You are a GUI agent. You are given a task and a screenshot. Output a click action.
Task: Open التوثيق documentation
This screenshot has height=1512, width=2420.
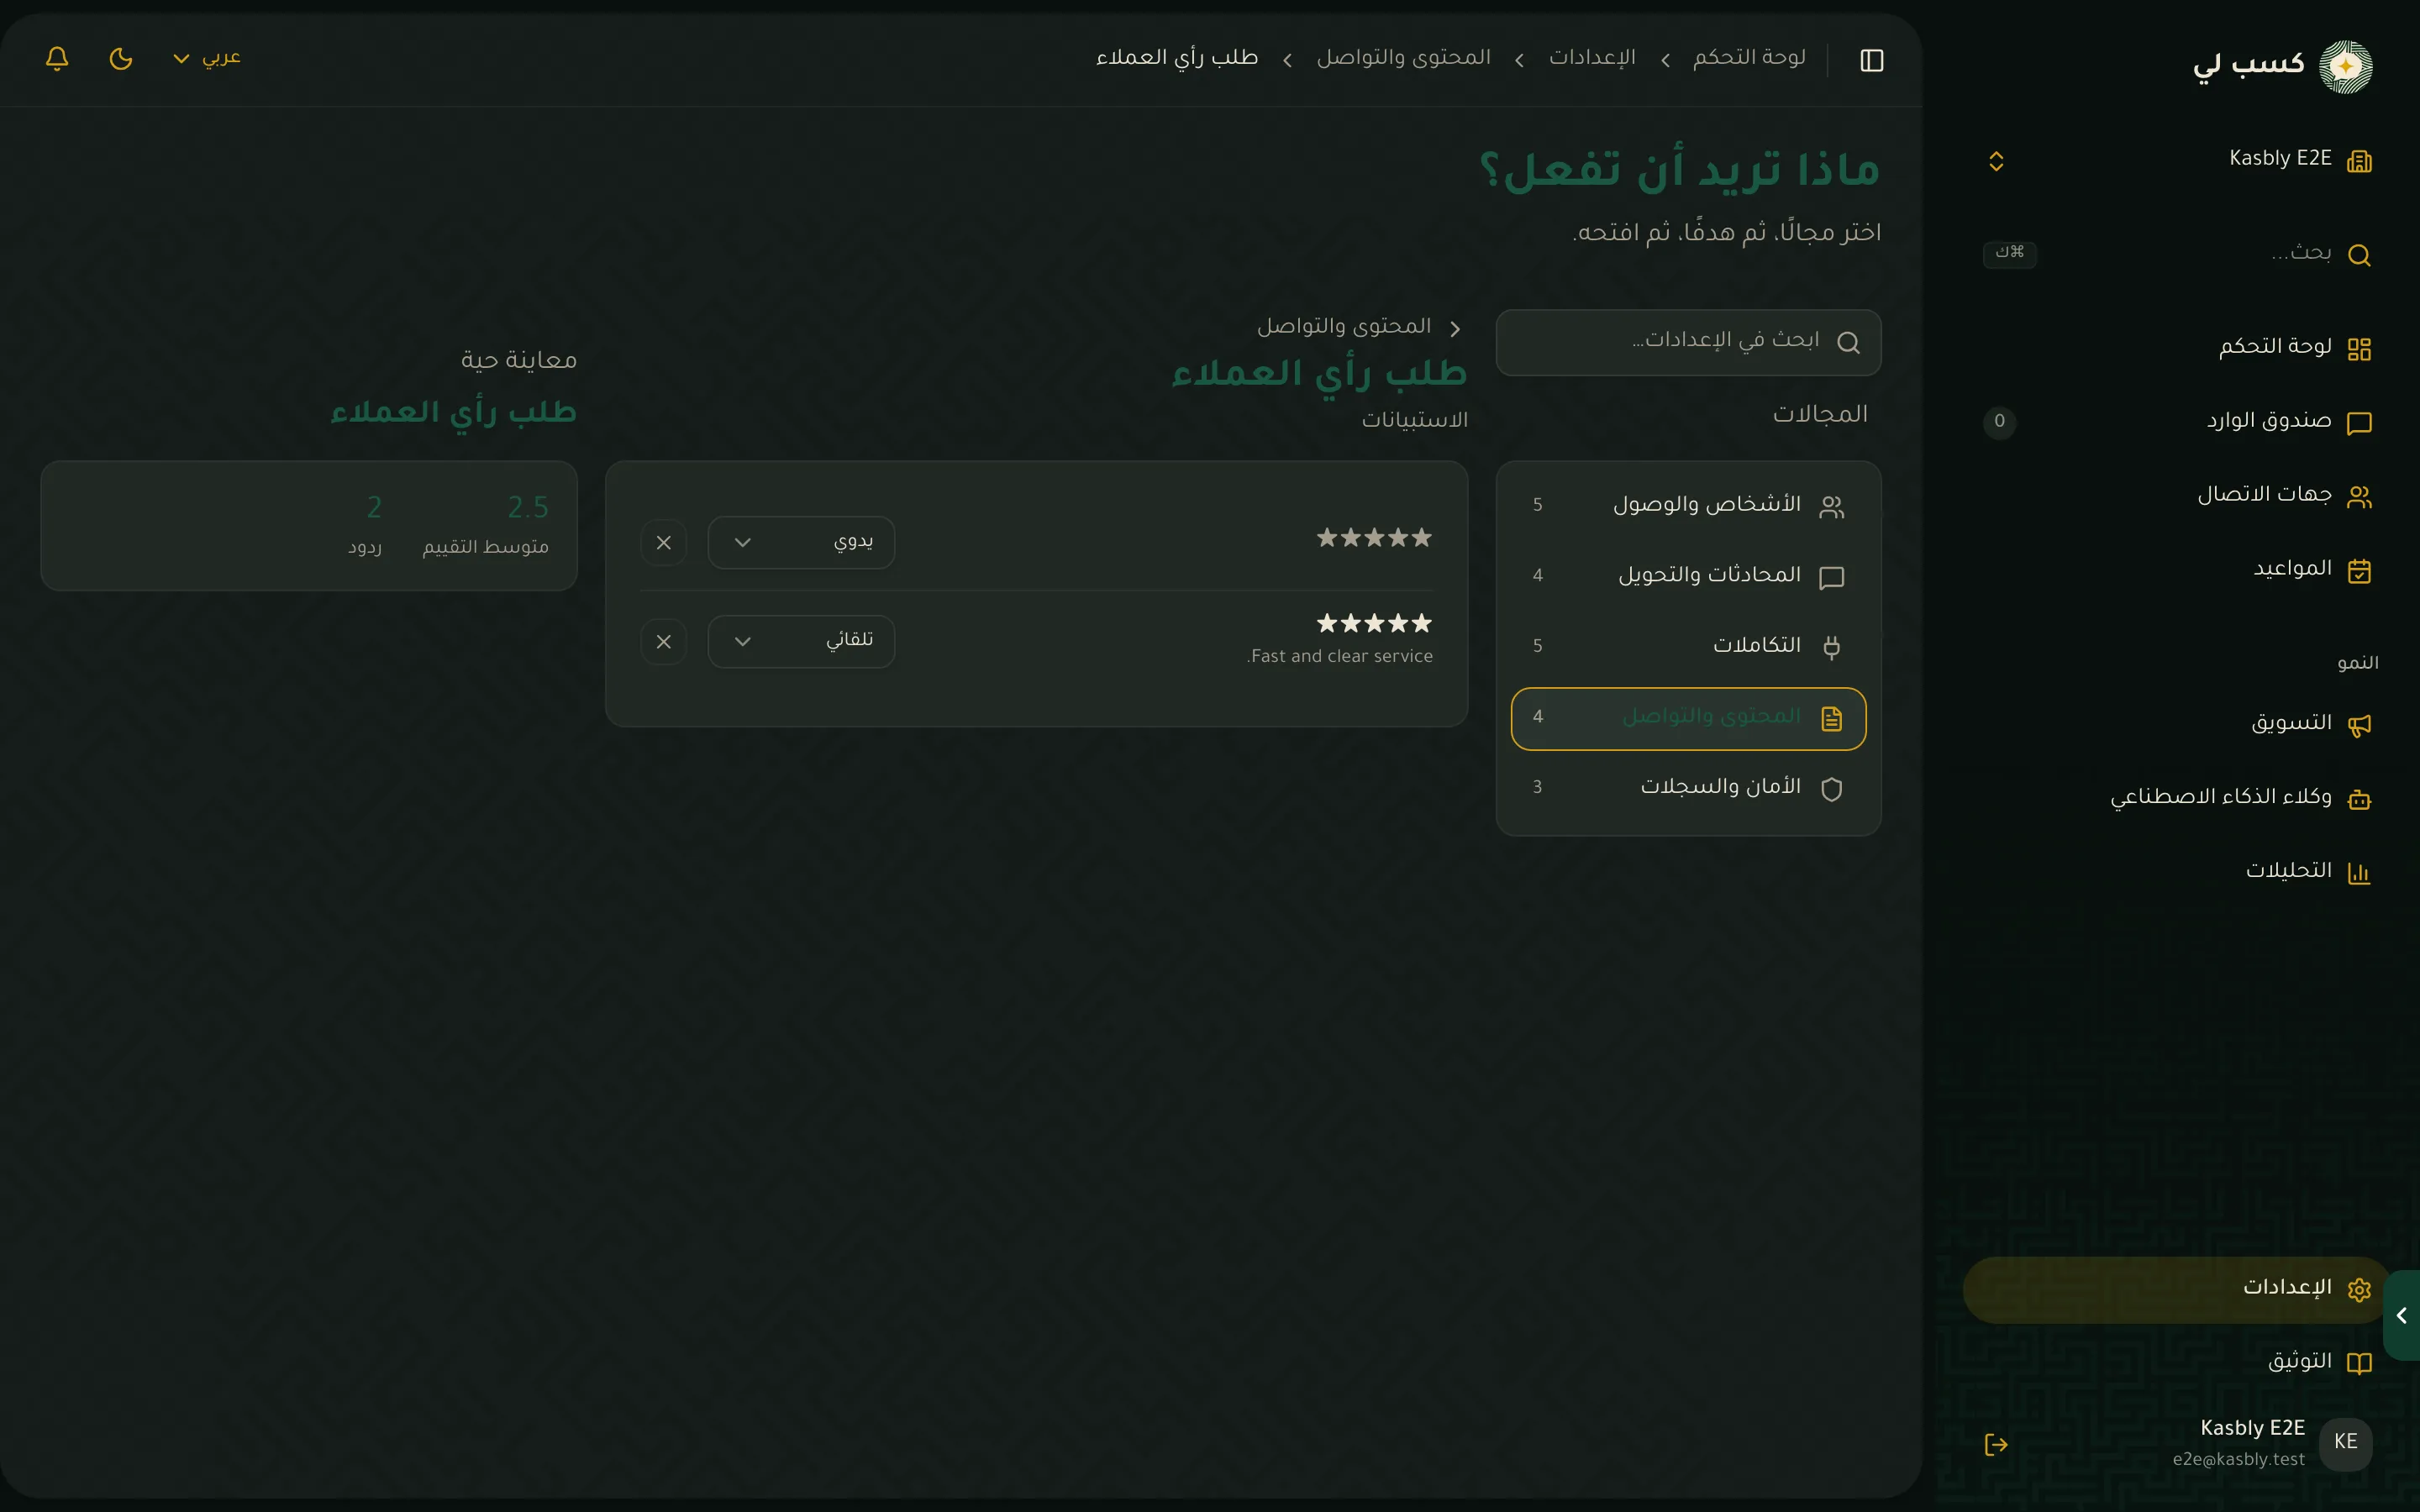2180,1363
